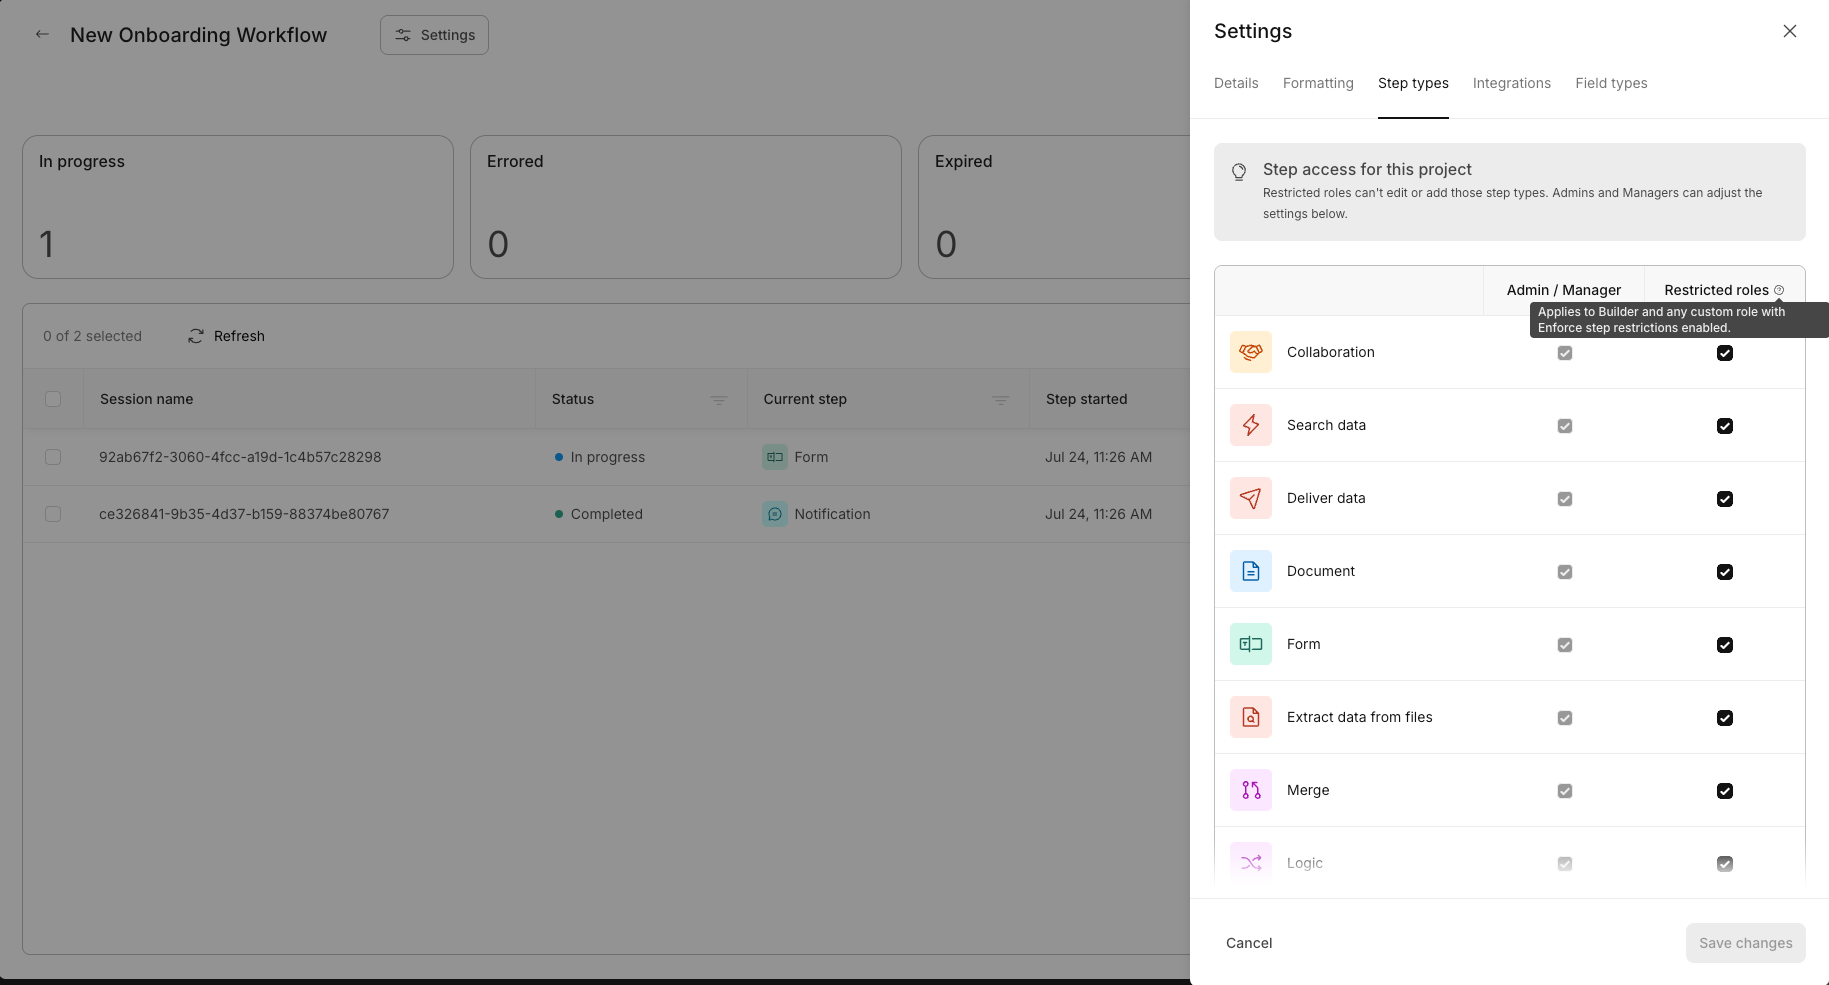Click the Current step column filter icon

[1001, 400]
